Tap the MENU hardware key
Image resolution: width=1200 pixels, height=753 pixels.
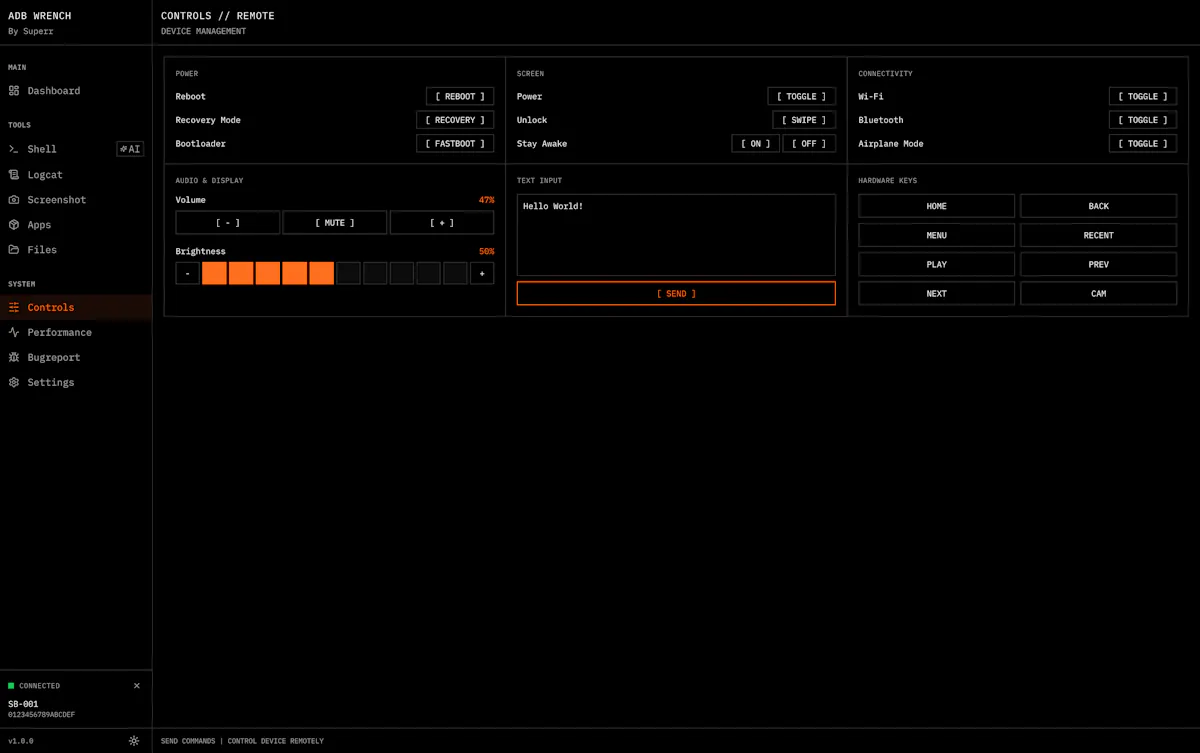(x=937, y=235)
